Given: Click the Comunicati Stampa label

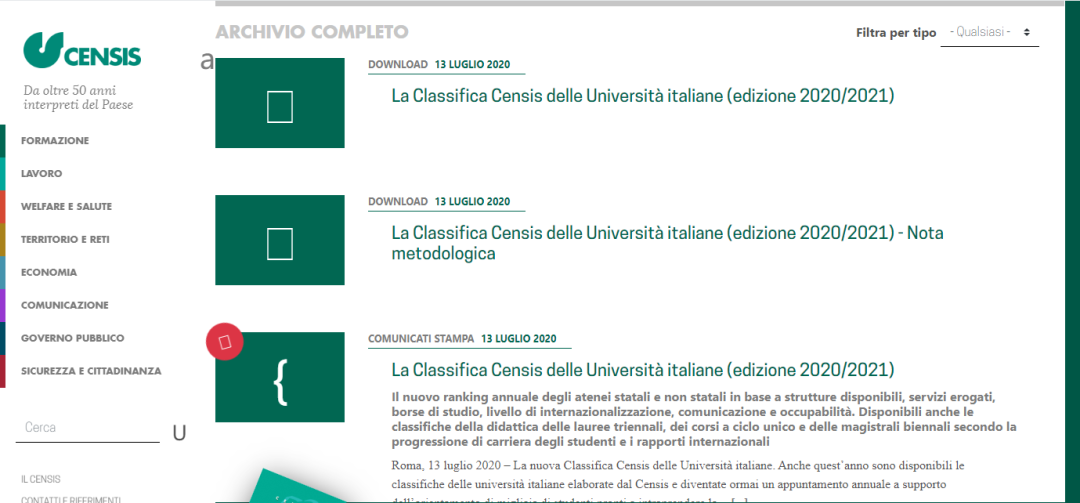Looking at the screenshot, I should pyautogui.click(x=421, y=339).
